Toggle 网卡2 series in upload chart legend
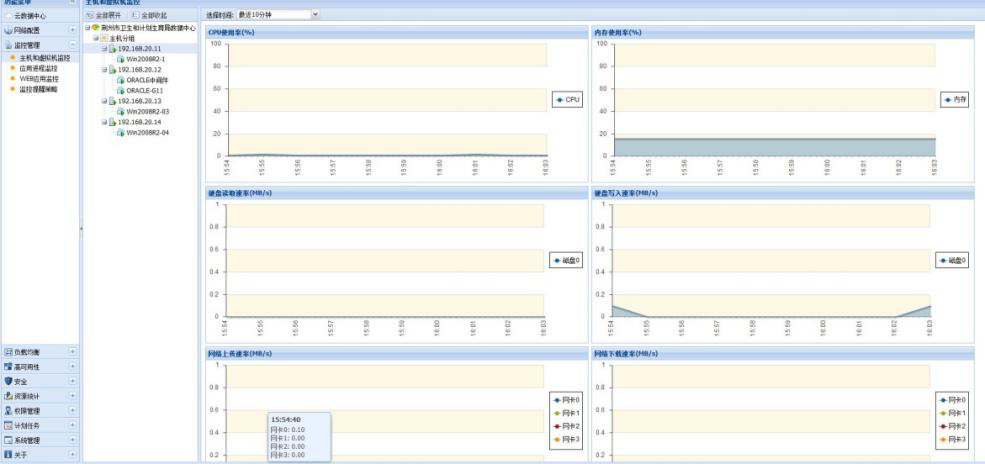This screenshot has width=985, height=464. 565,425
